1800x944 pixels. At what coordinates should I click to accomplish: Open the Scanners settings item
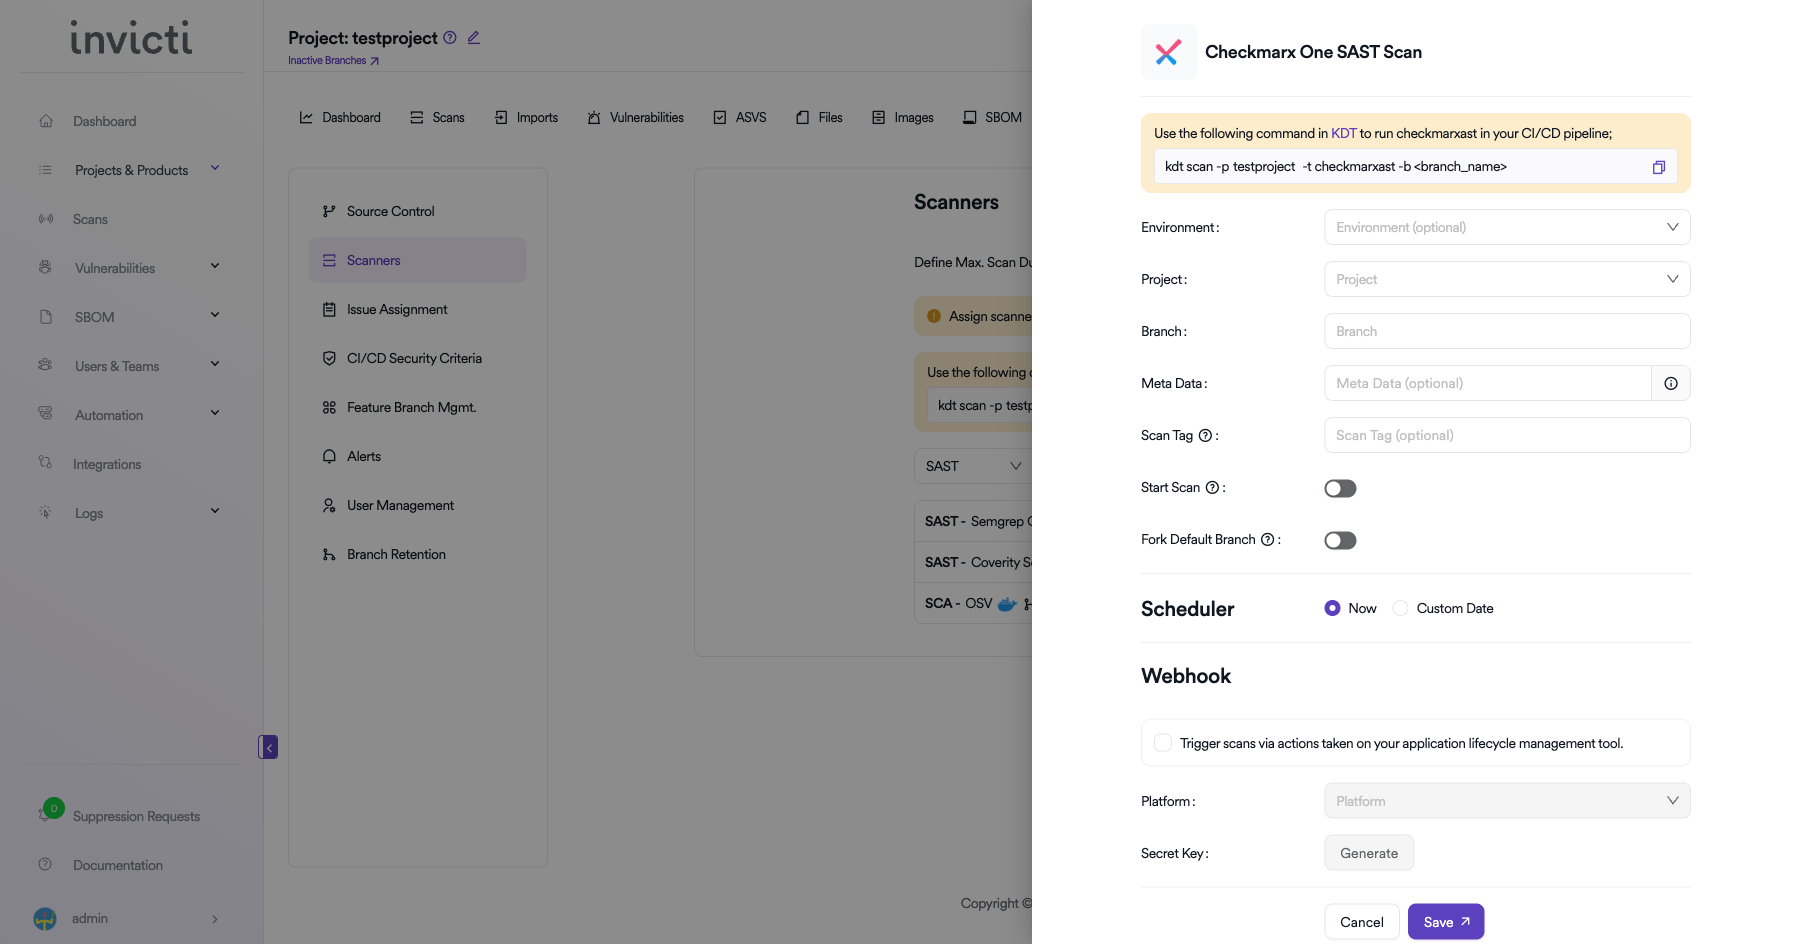coord(418,260)
